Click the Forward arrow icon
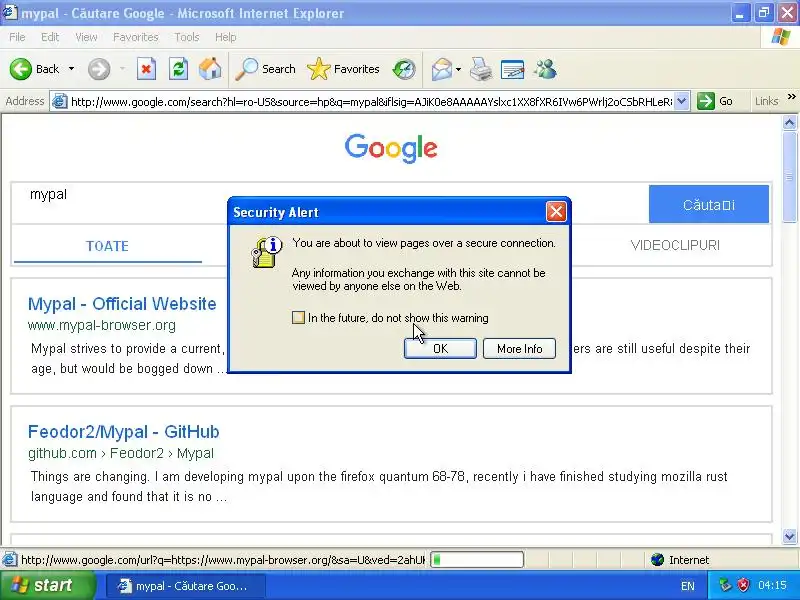 (98, 69)
